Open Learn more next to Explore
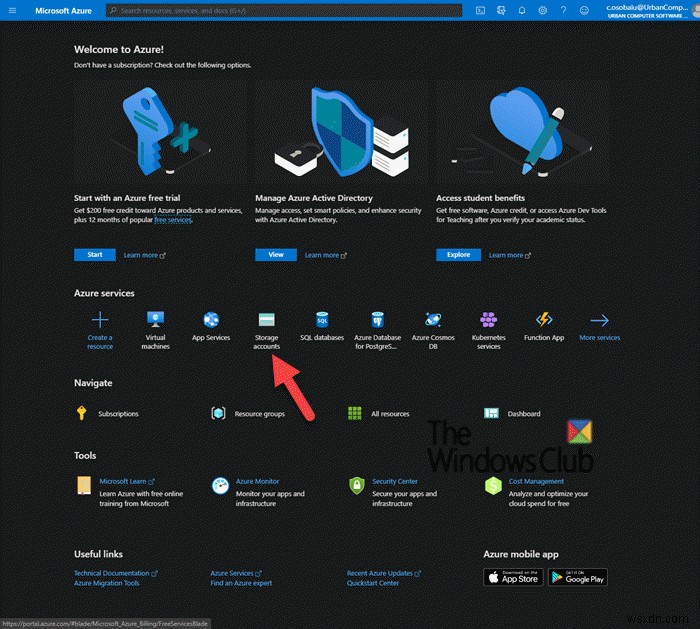 point(510,255)
